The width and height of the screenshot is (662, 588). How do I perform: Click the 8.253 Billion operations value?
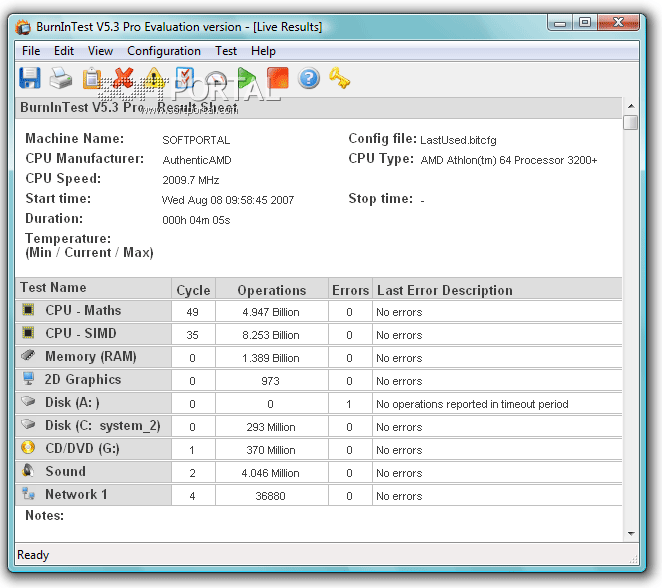271,335
